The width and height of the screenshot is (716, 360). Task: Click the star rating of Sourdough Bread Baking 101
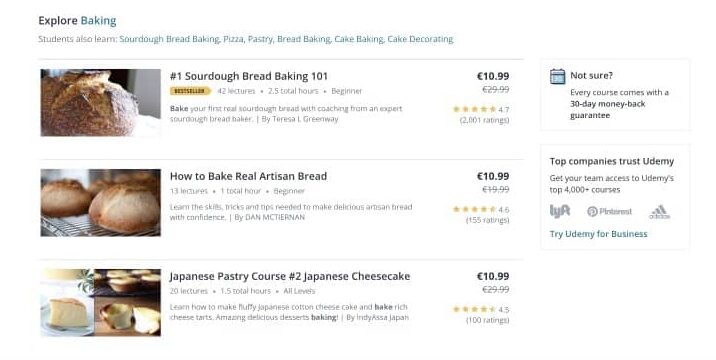coord(474,109)
